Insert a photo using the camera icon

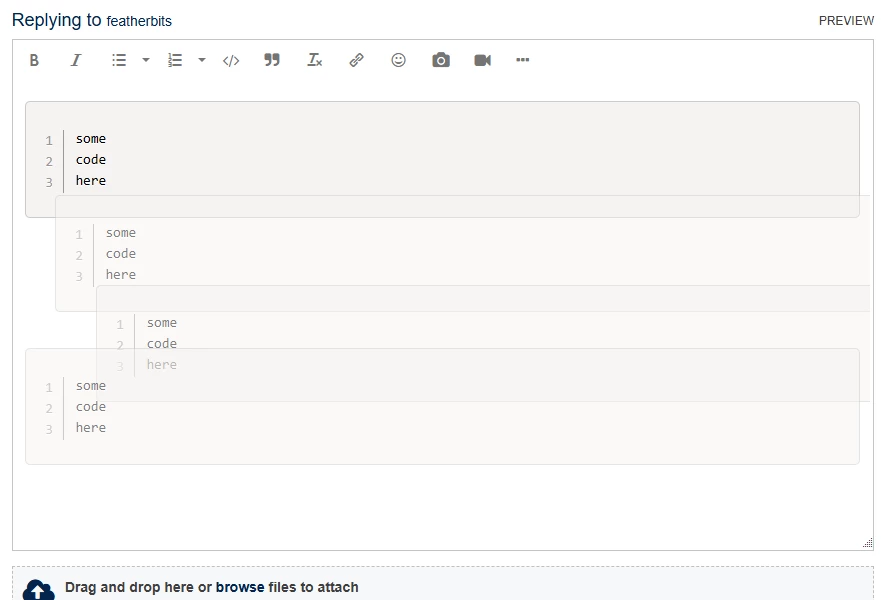coord(441,60)
